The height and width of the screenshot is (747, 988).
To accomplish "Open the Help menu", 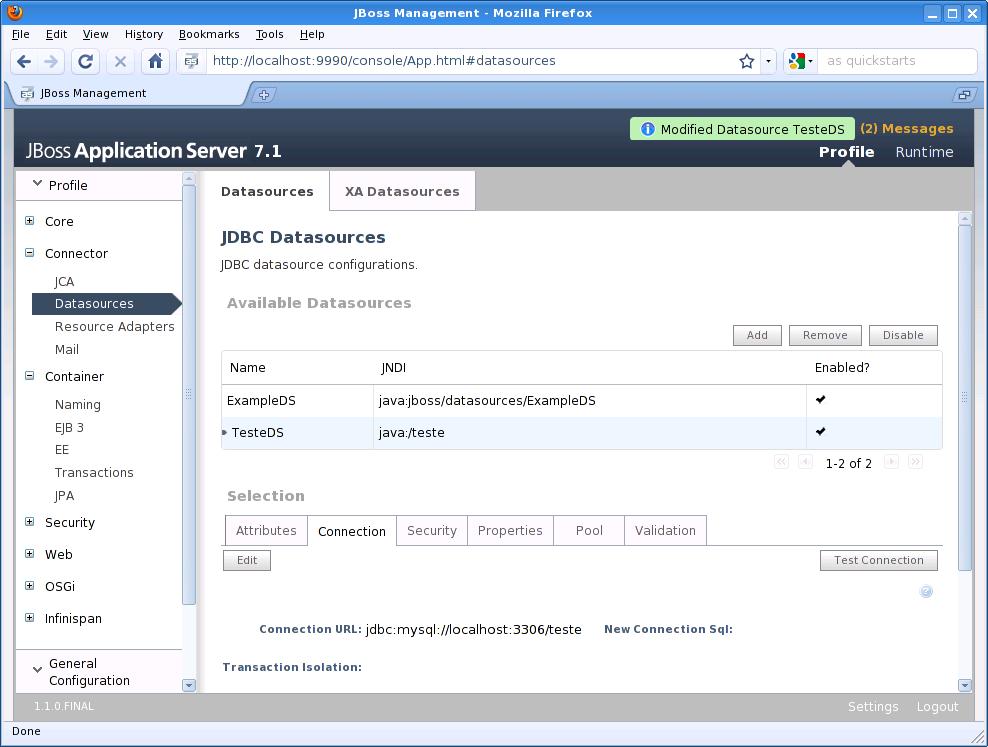I will click(x=312, y=34).
